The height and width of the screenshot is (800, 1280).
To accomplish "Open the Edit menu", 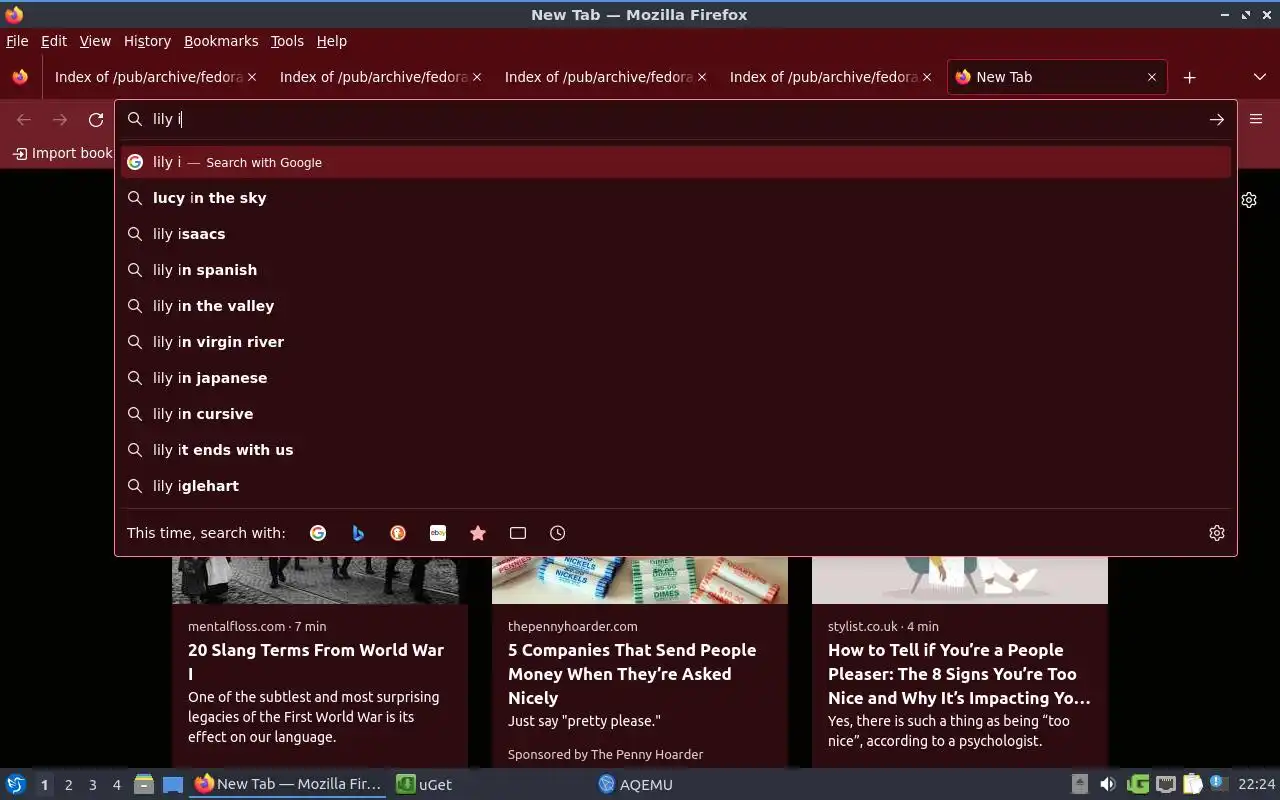I will pos(53,41).
